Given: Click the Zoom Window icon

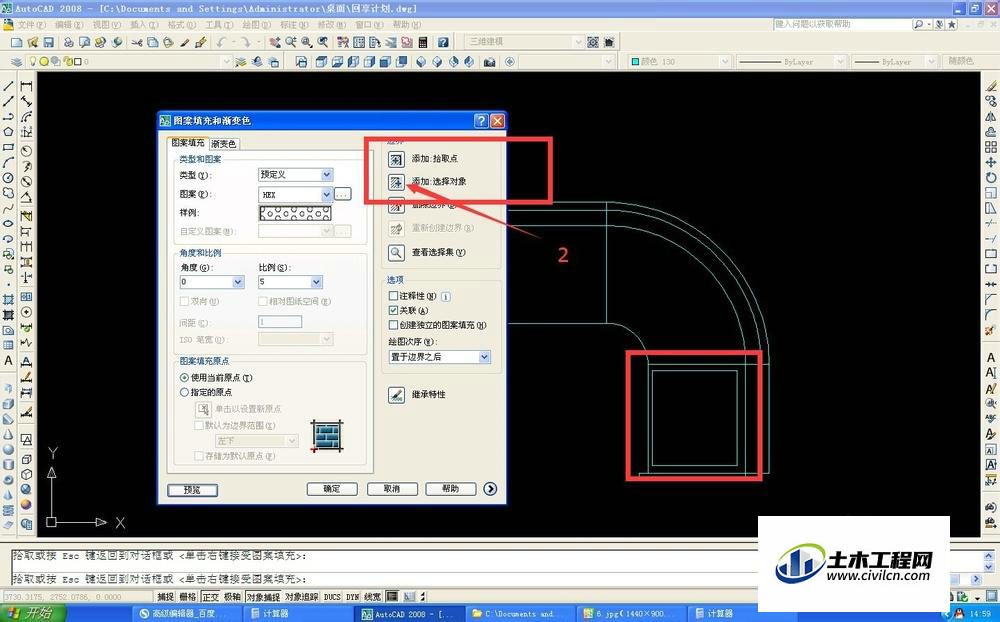Looking at the screenshot, I should (x=307, y=42).
